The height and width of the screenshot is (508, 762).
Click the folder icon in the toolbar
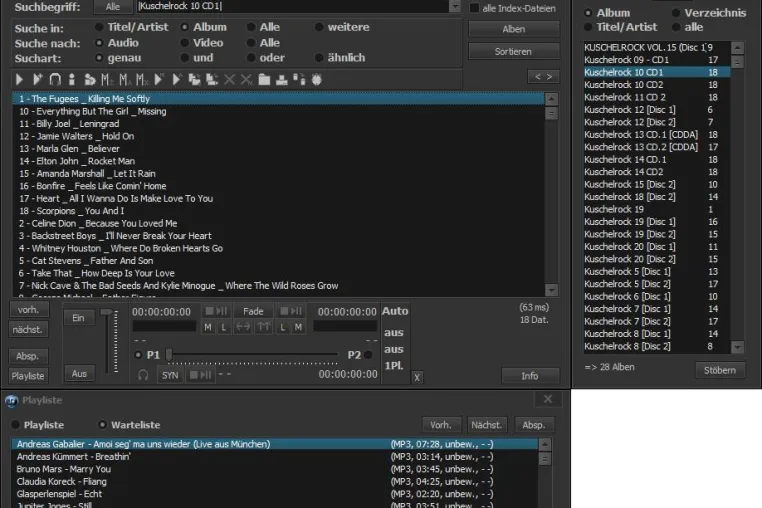coord(264,79)
